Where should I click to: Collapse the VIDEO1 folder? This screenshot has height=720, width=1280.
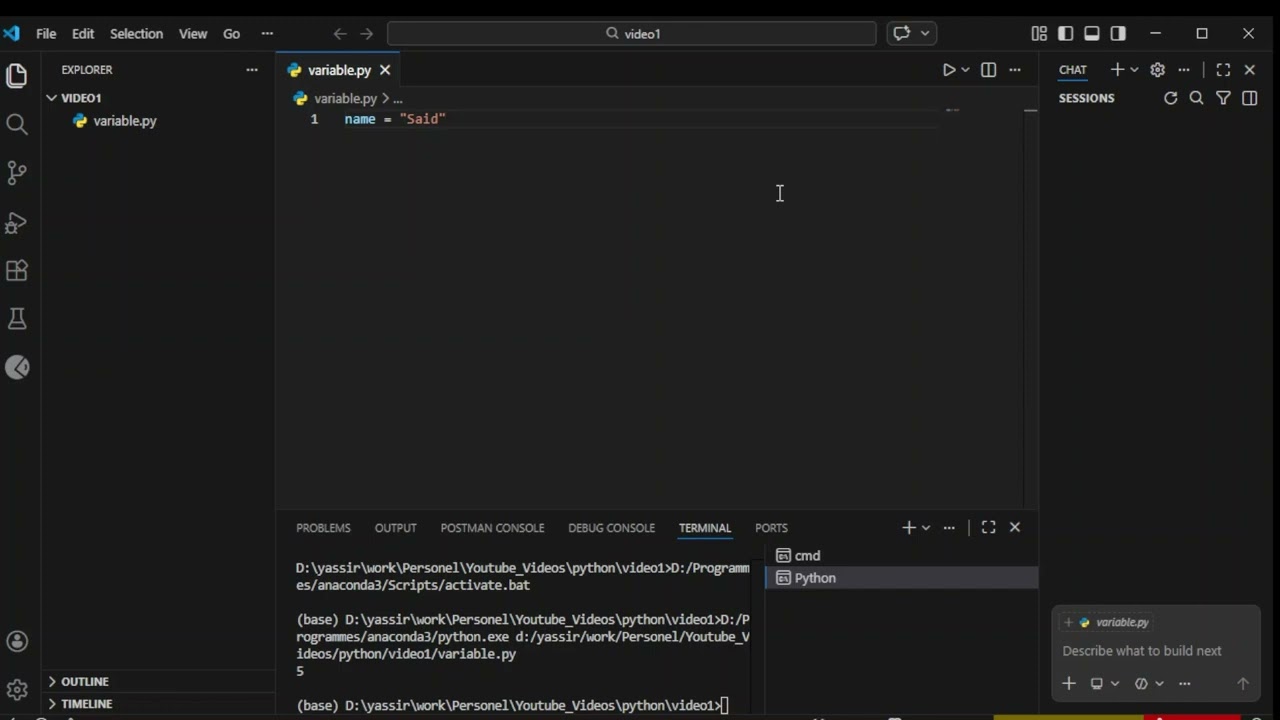tap(80, 98)
